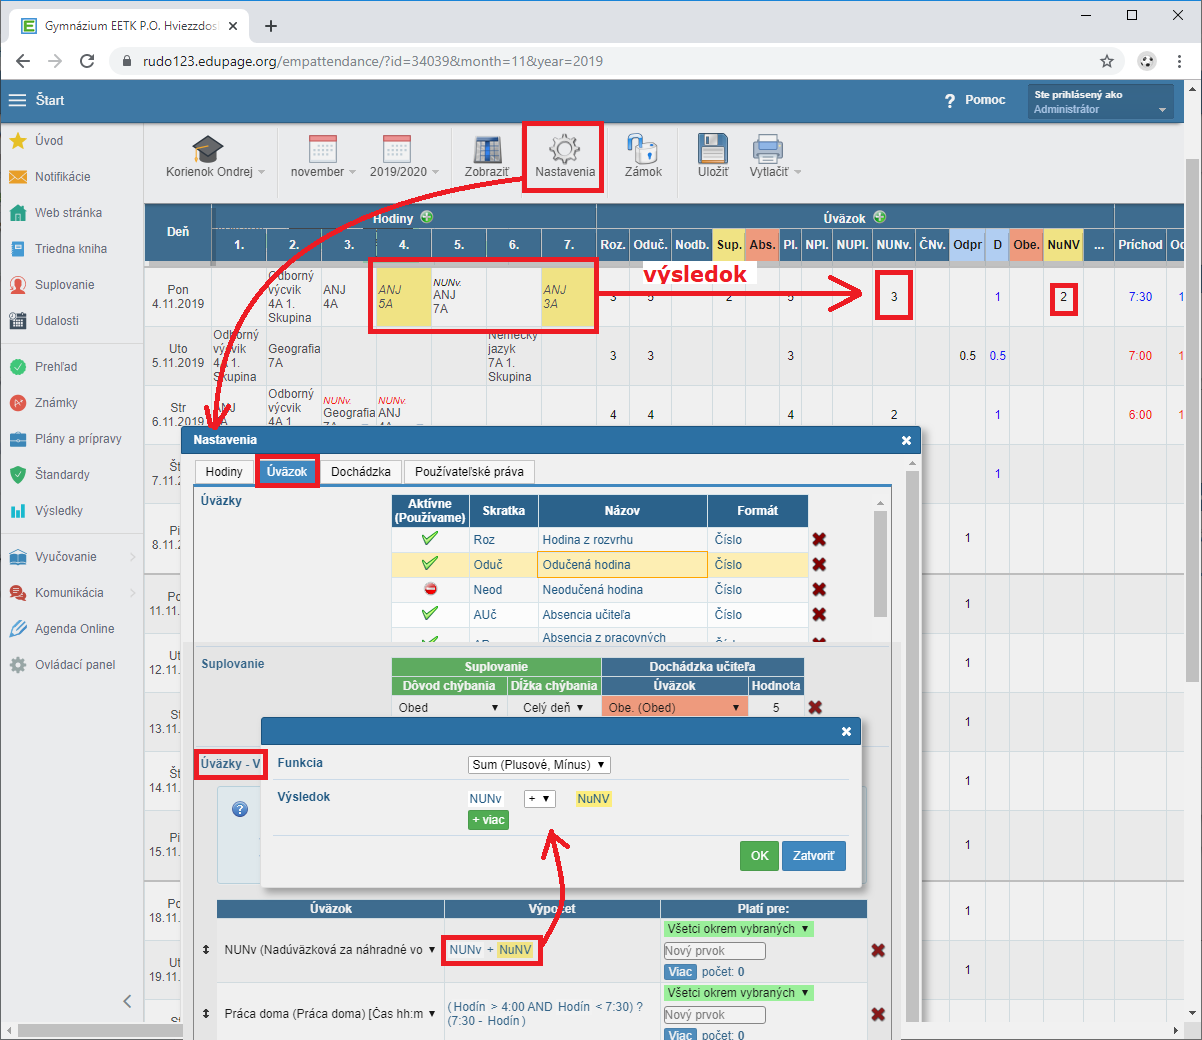Toggle active checkmark for Roz row
The height and width of the screenshot is (1040, 1202).
click(x=430, y=539)
